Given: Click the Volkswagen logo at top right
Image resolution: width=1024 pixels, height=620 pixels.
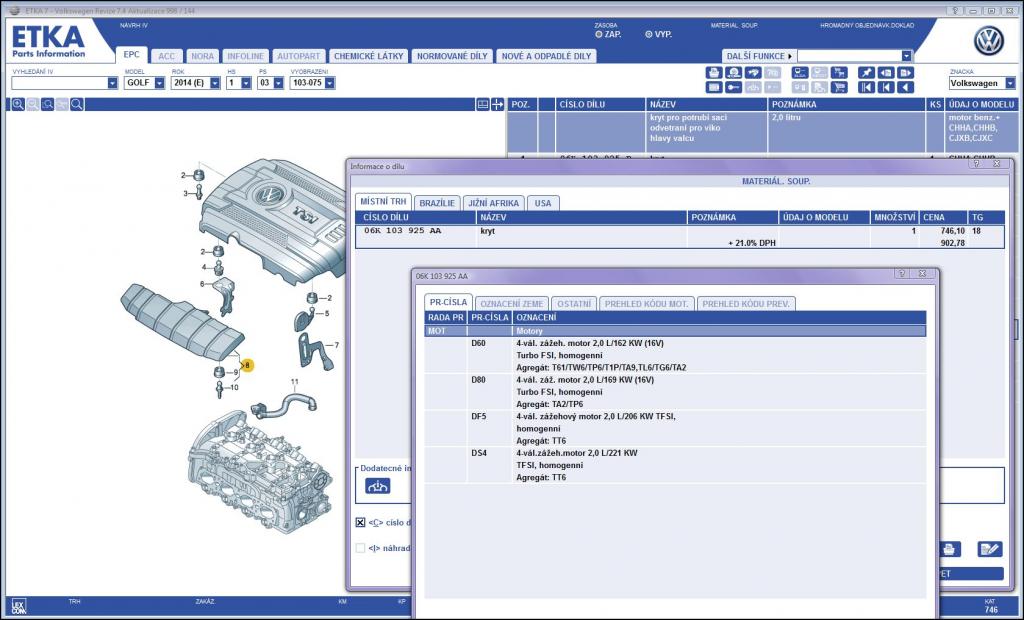Looking at the screenshot, I should coord(989,41).
